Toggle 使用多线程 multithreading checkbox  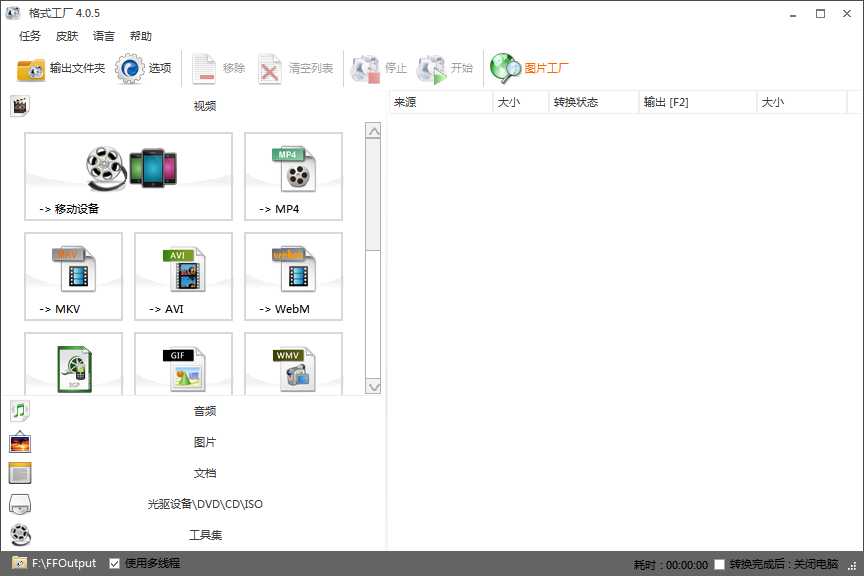(115, 563)
